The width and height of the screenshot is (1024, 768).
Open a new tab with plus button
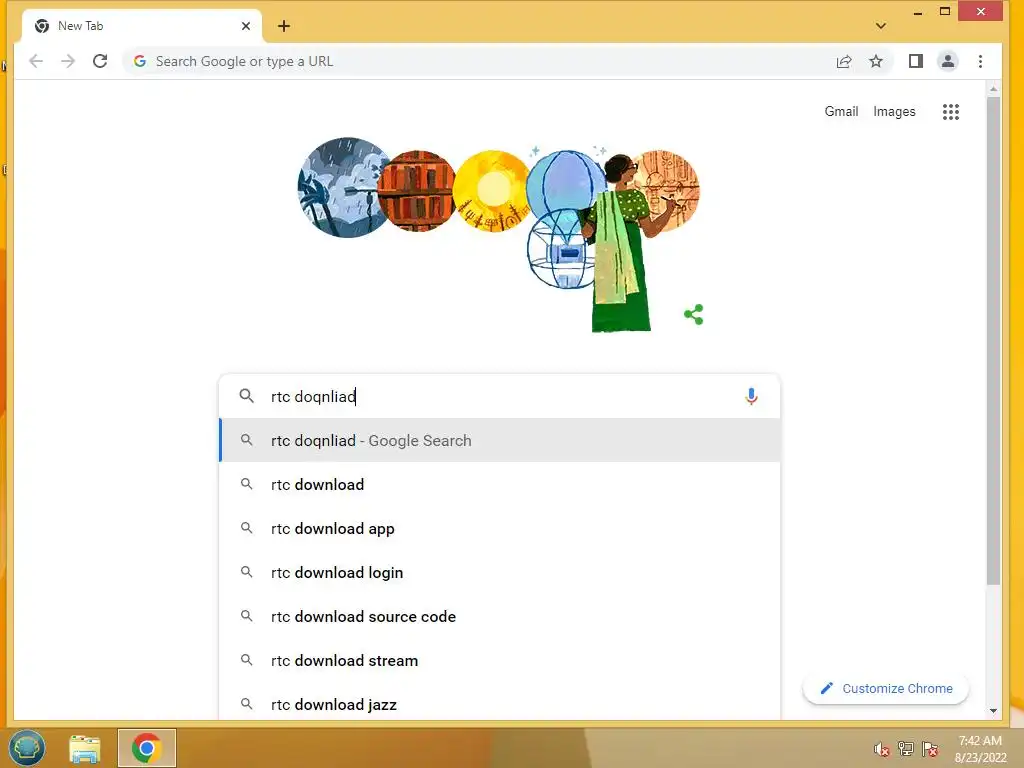point(283,26)
